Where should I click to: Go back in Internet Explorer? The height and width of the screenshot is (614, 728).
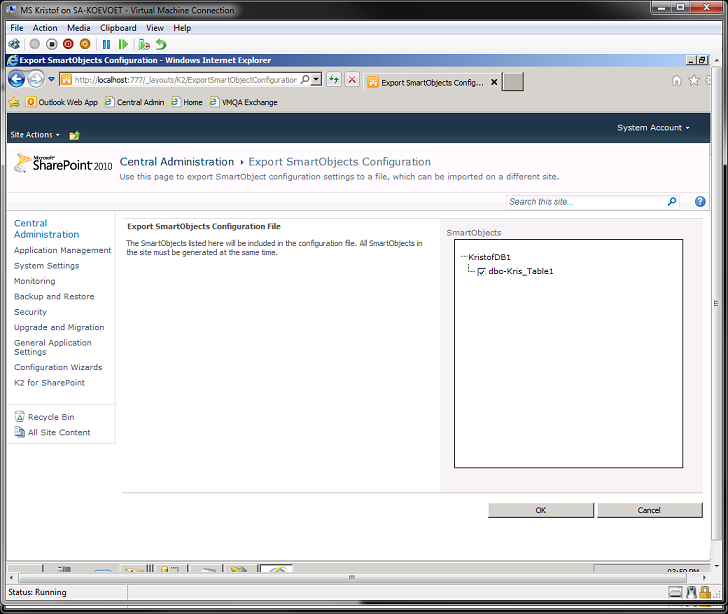17,79
